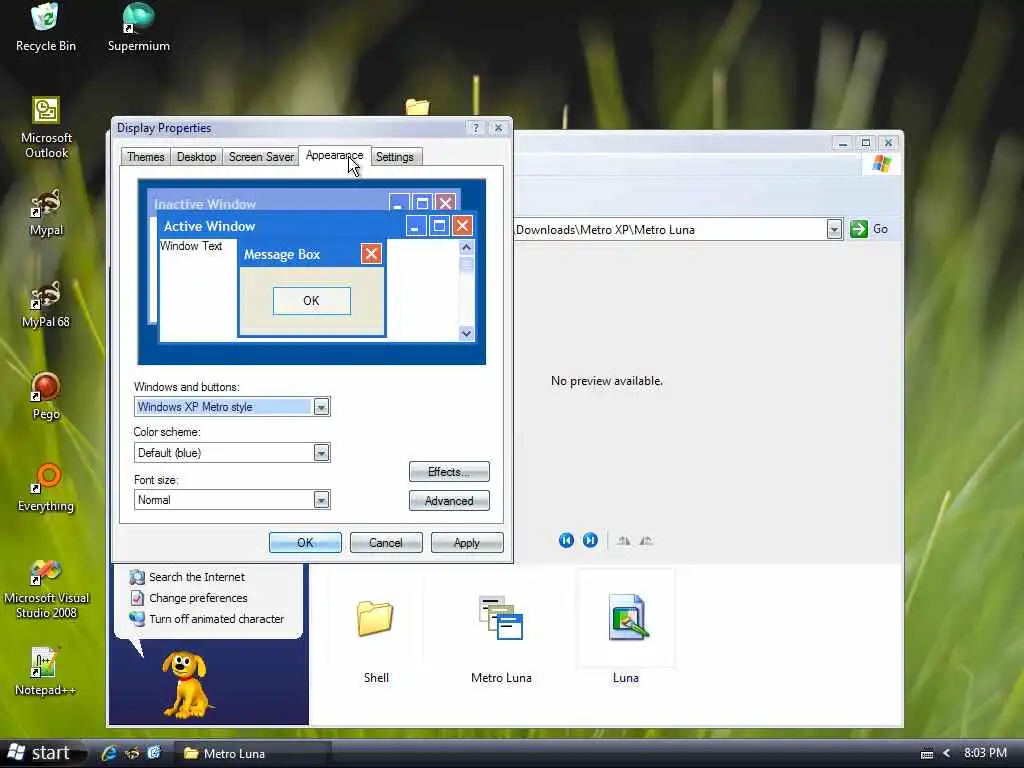Open the start menu
Image resolution: width=1024 pixels, height=768 pixels.
pos(43,753)
